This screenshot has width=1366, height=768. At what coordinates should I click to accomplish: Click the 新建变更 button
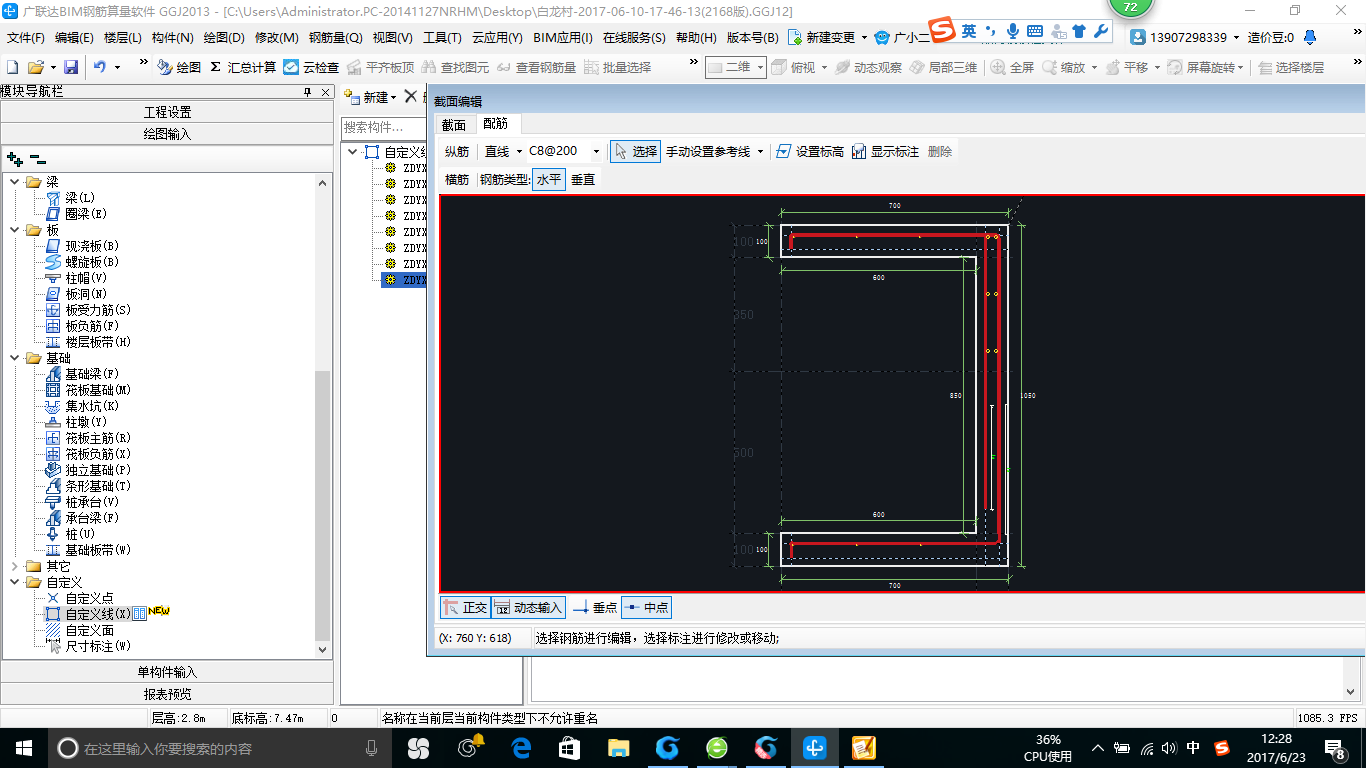[x=822, y=38]
